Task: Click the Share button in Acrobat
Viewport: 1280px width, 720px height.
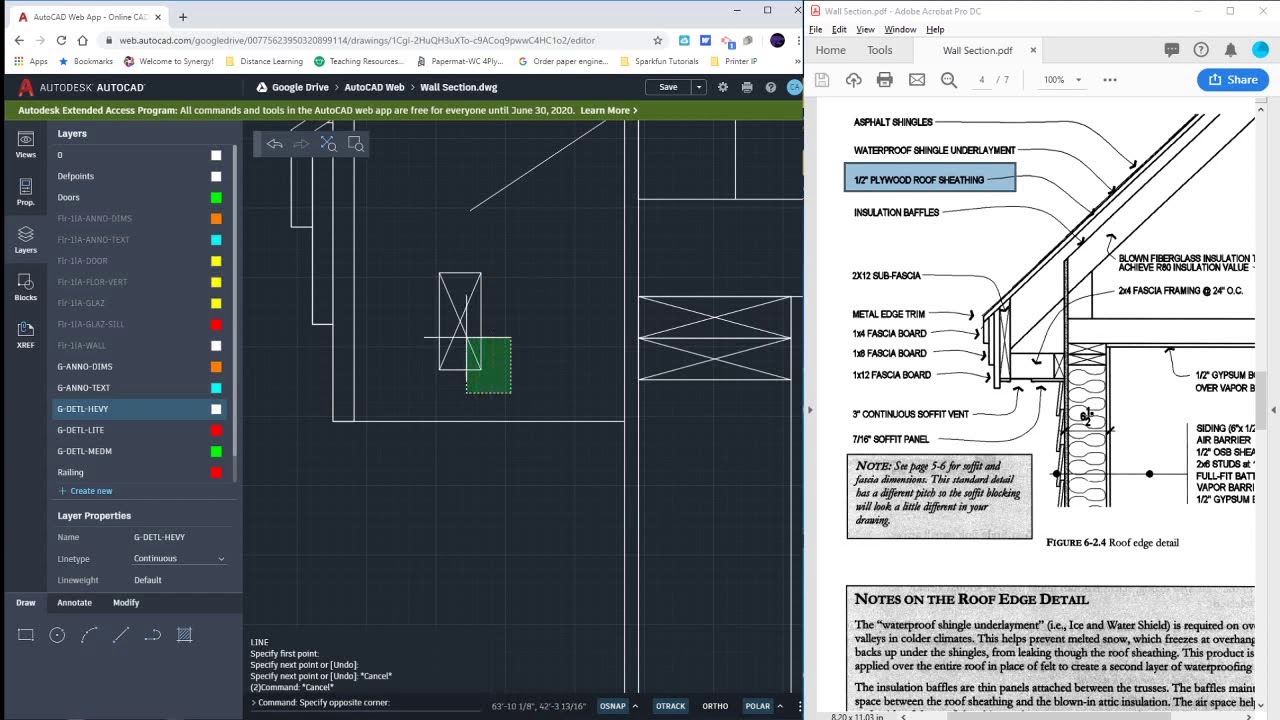Action: pyautogui.click(x=1233, y=80)
